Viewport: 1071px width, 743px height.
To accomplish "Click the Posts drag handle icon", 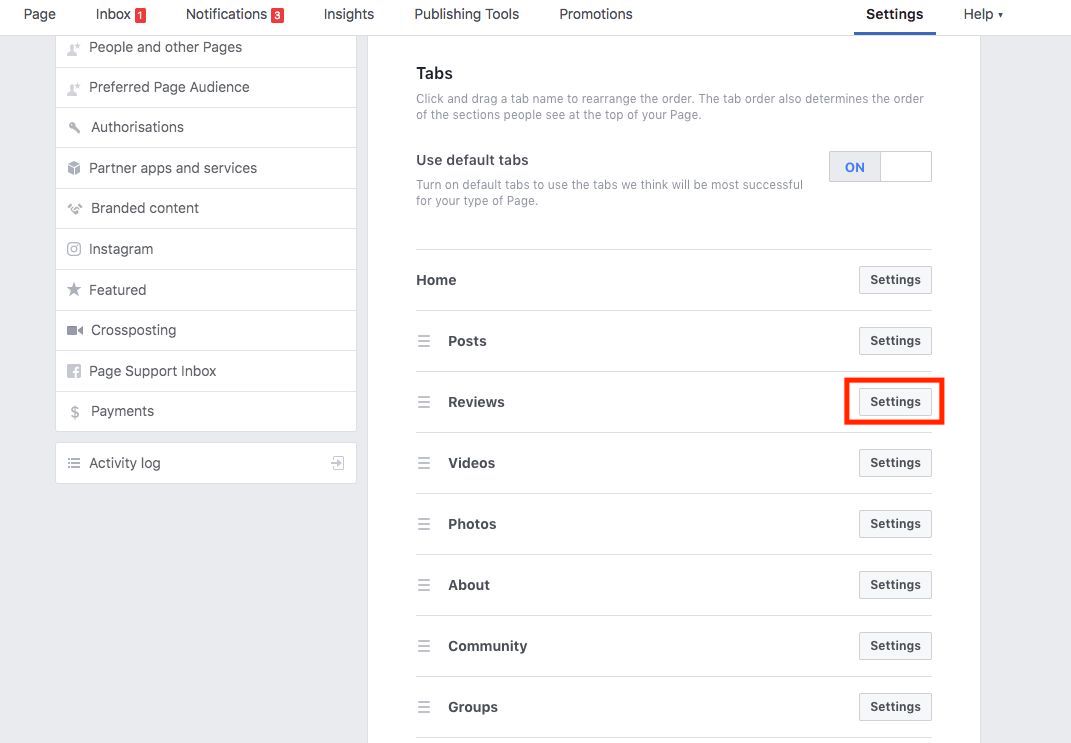I will tap(424, 341).
